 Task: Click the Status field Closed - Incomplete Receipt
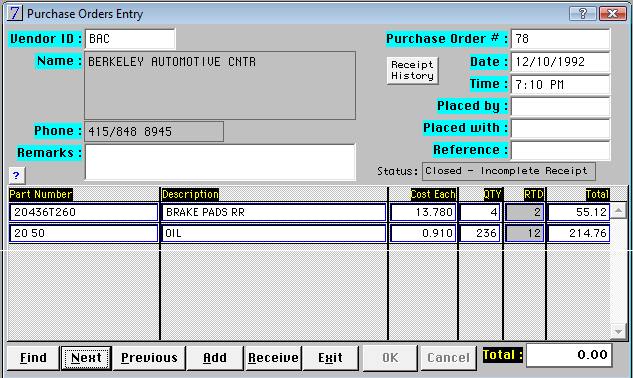[x=509, y=171]
